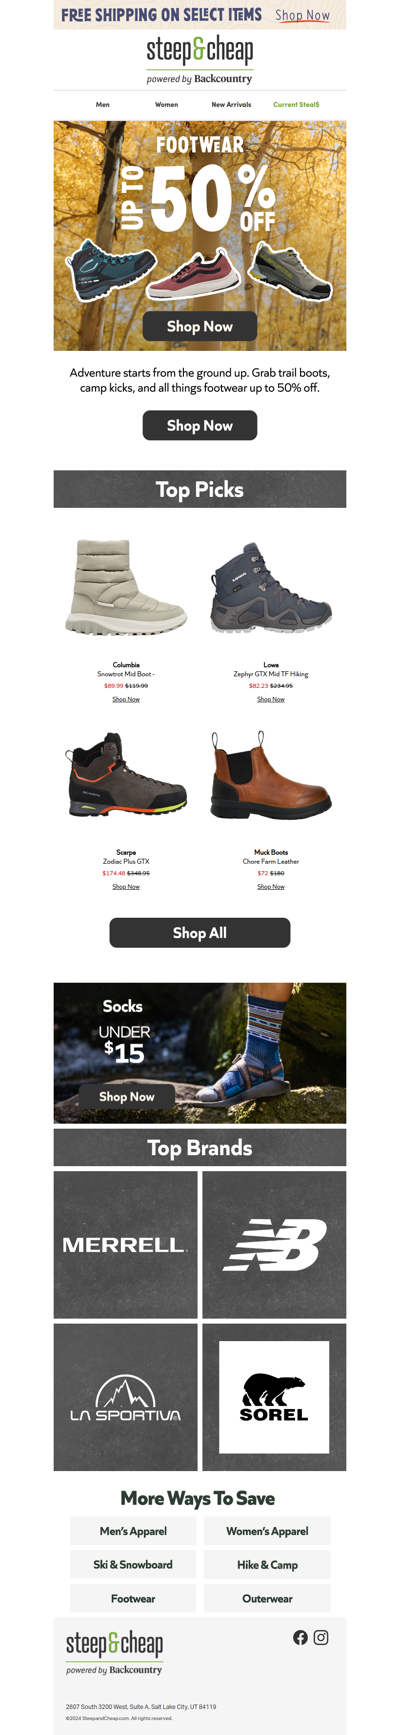Click the steep&cheap header logo

coord(200,60)
